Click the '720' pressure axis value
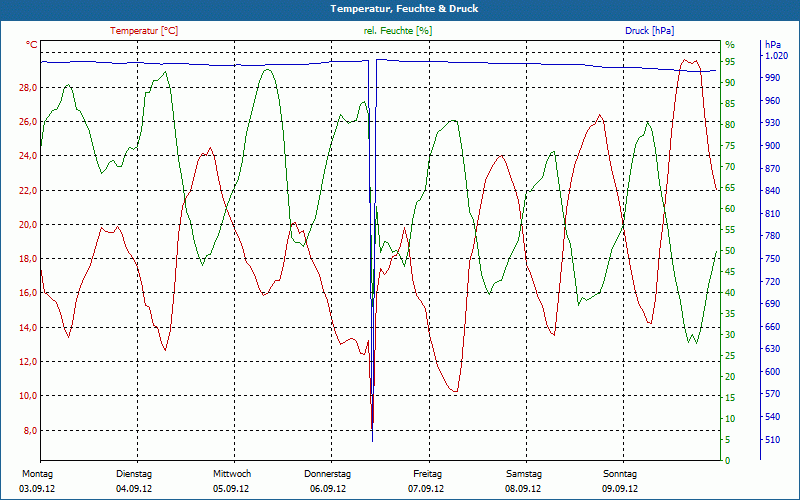This screenshot has width=800, height=500. (x=772, y=282)
